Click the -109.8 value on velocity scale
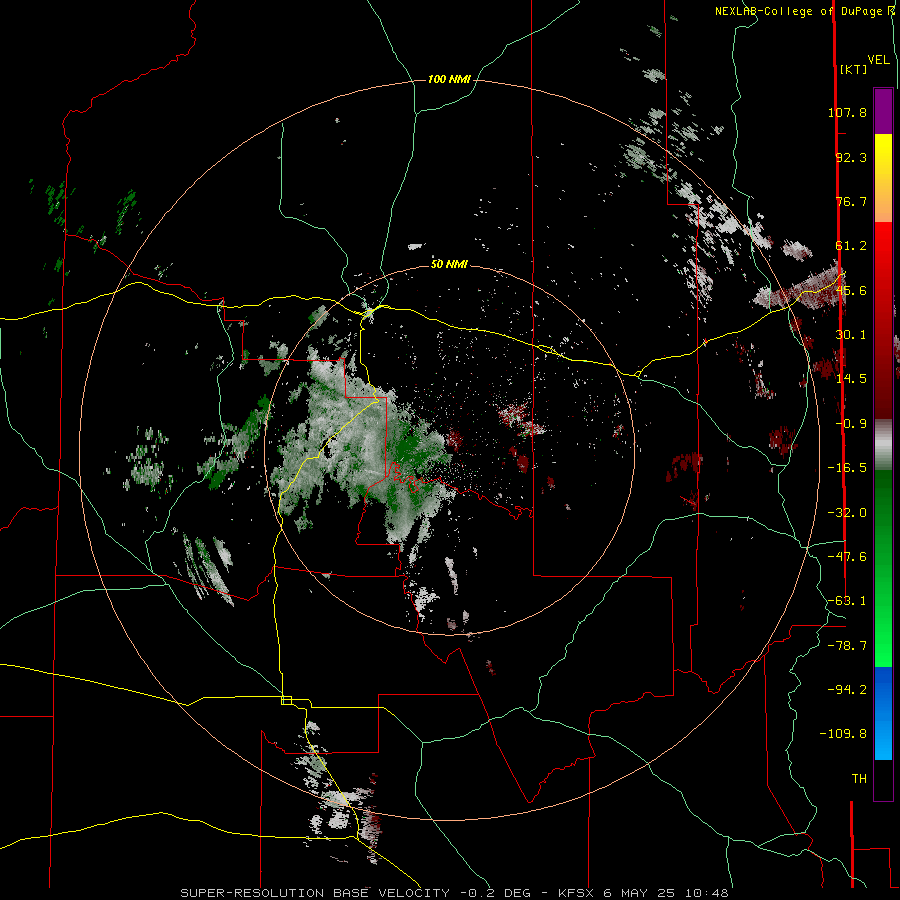Image resolution: width=900 pixels, height=900 pixels. pos(844,734)
